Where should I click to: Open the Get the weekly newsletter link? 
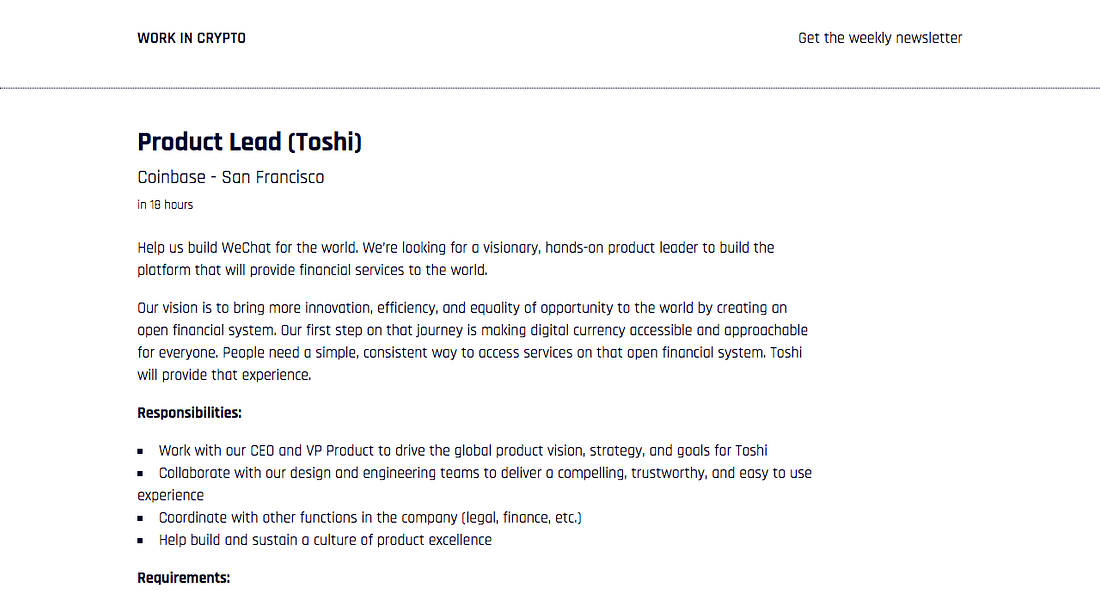880,38
